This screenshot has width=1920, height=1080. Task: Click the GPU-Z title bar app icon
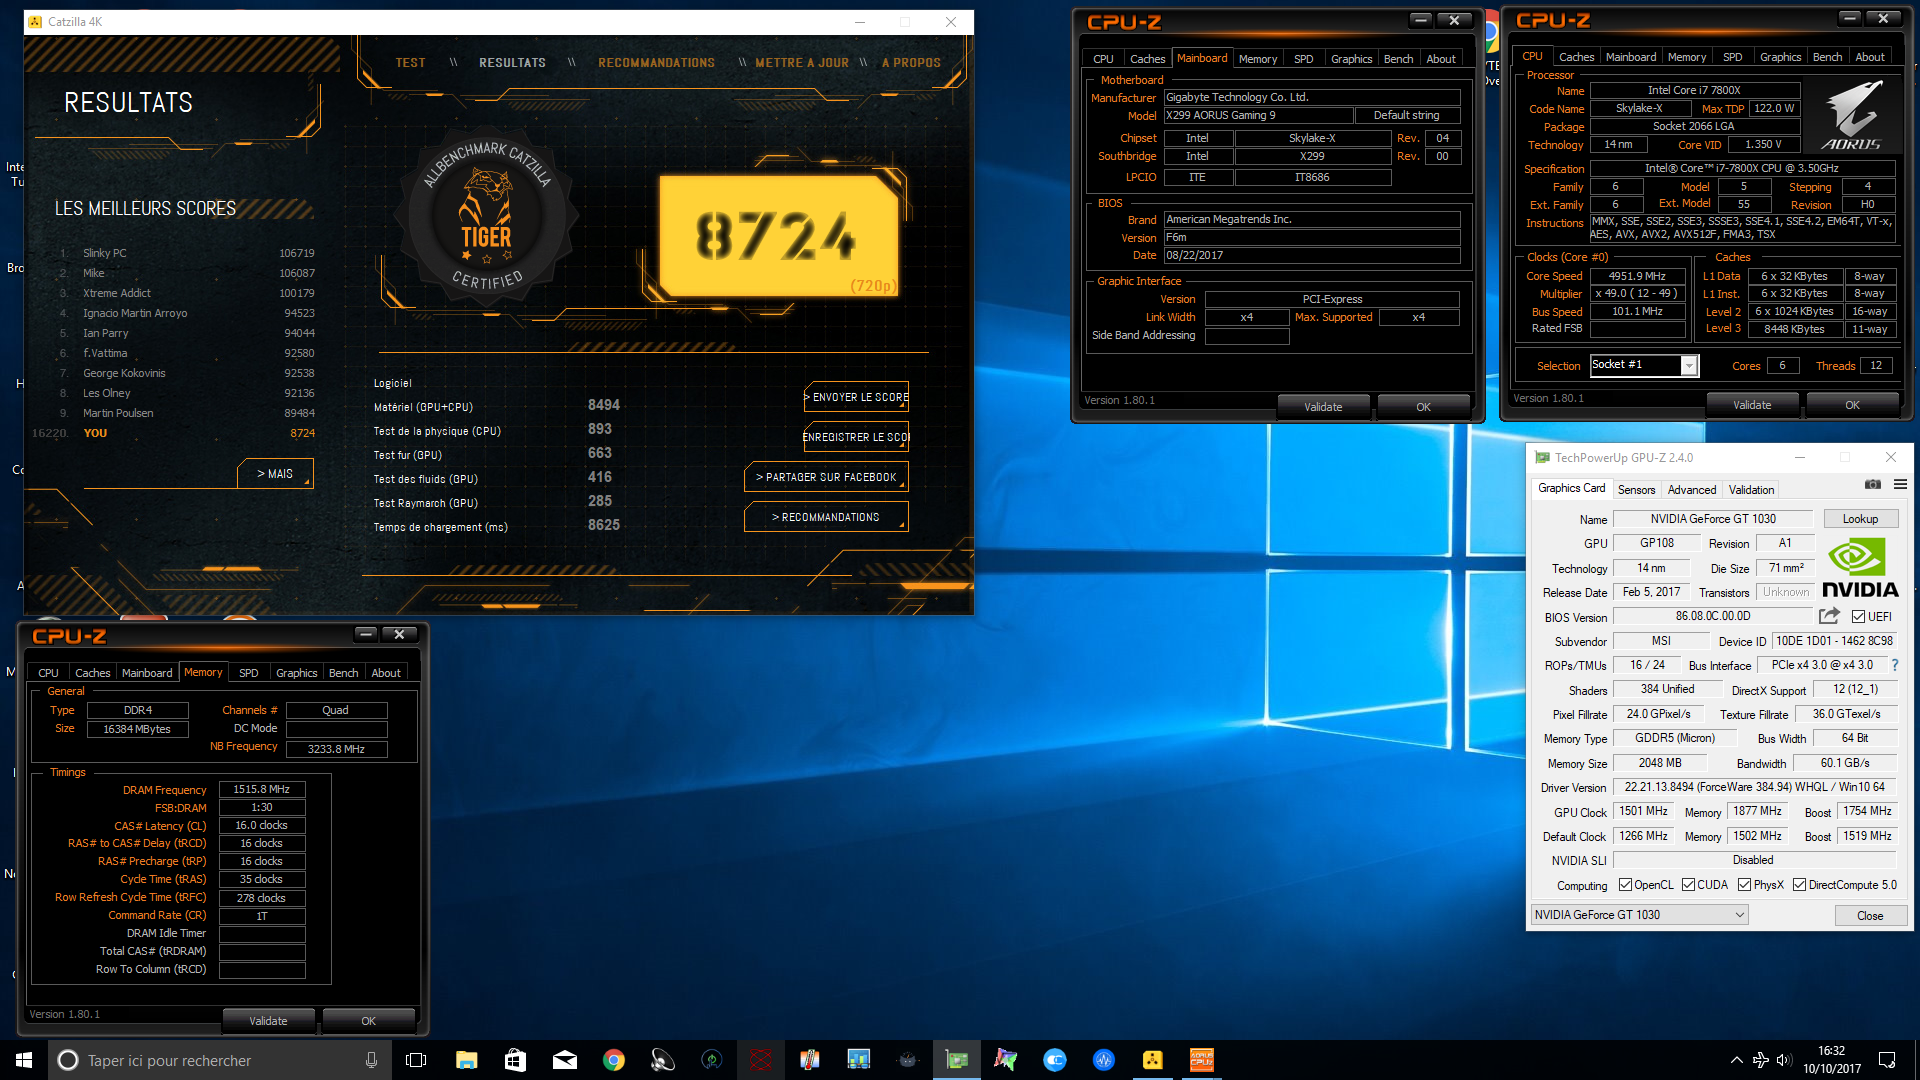(x=1542, y=458)
